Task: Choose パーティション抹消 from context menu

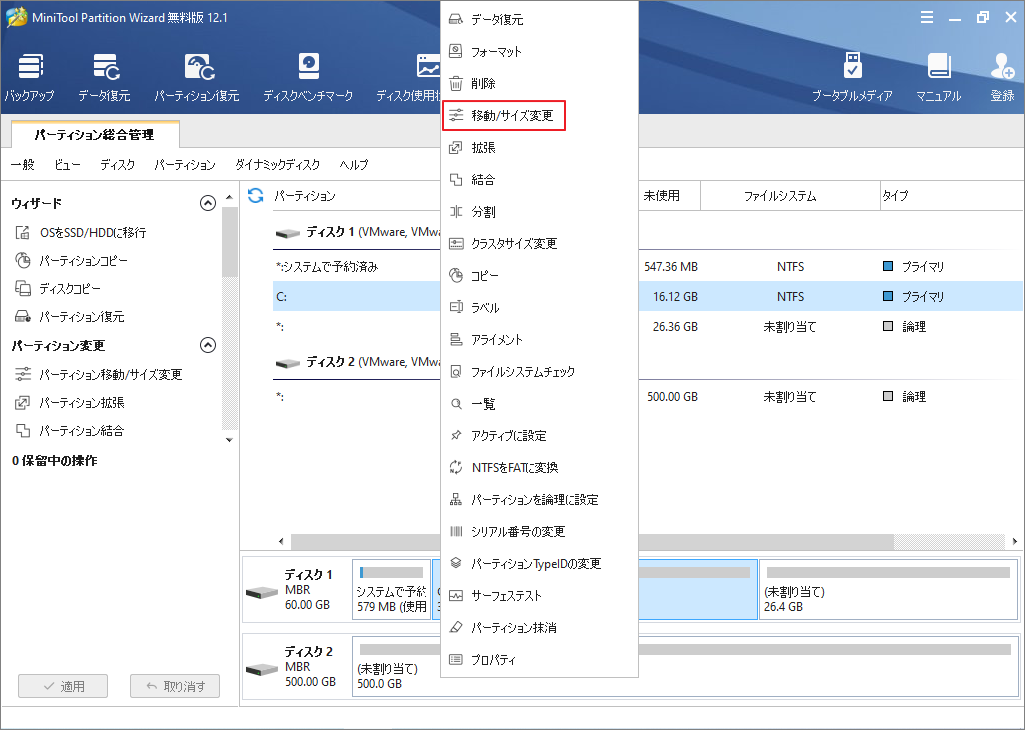Action: 539,628
